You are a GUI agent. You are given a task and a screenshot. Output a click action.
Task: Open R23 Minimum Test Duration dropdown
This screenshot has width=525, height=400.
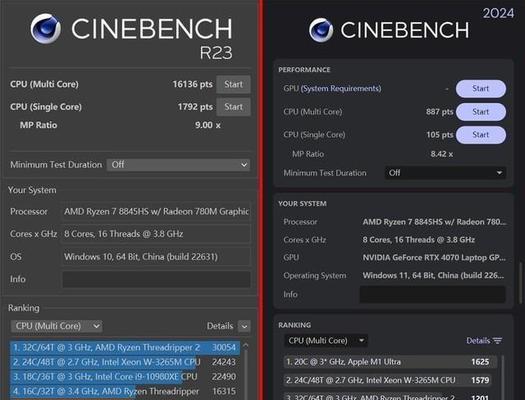178,165
